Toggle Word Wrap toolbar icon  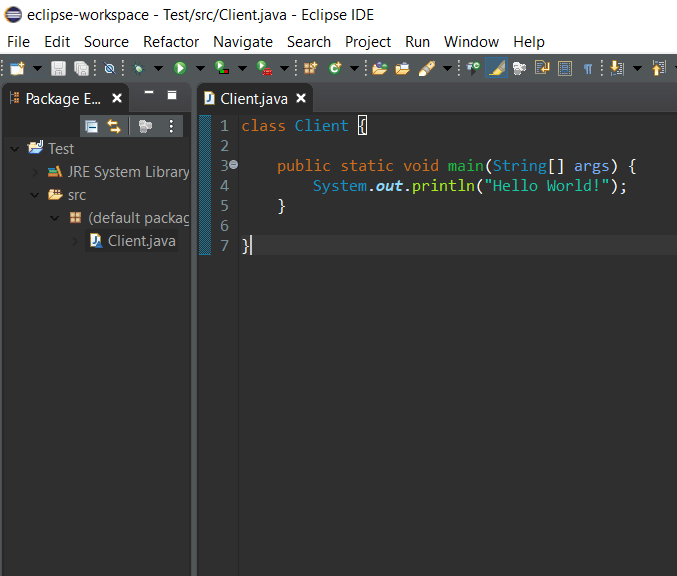tap(542, 68)
